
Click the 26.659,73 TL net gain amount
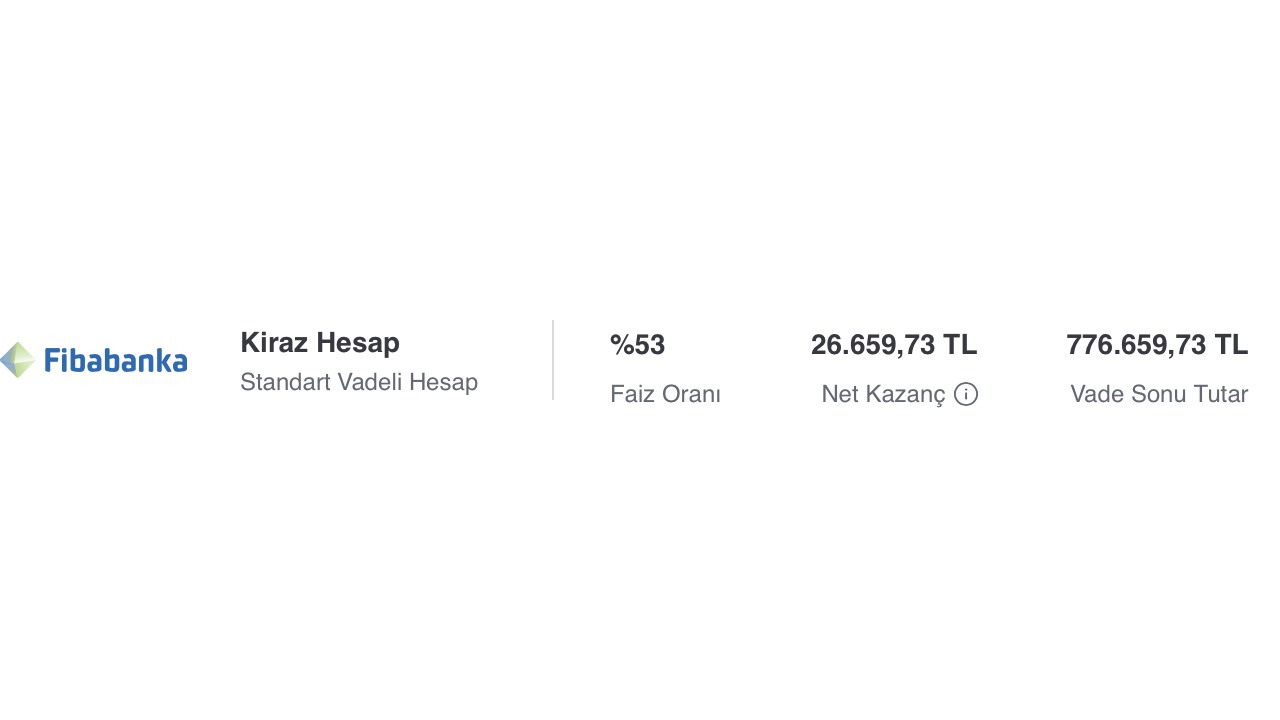894,345
